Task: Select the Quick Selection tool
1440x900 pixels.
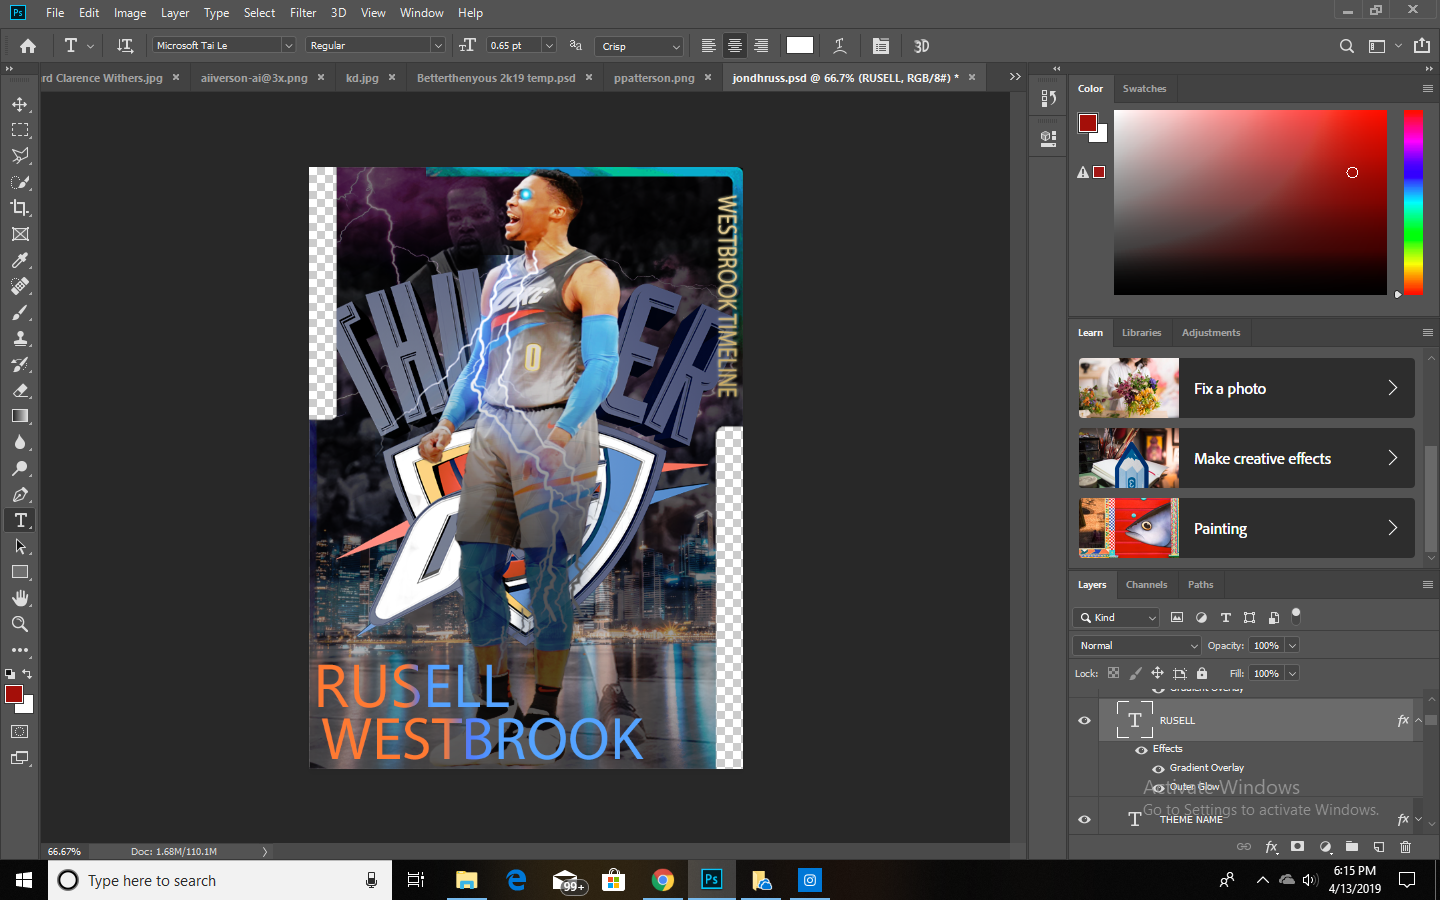Action: [20, 182]
